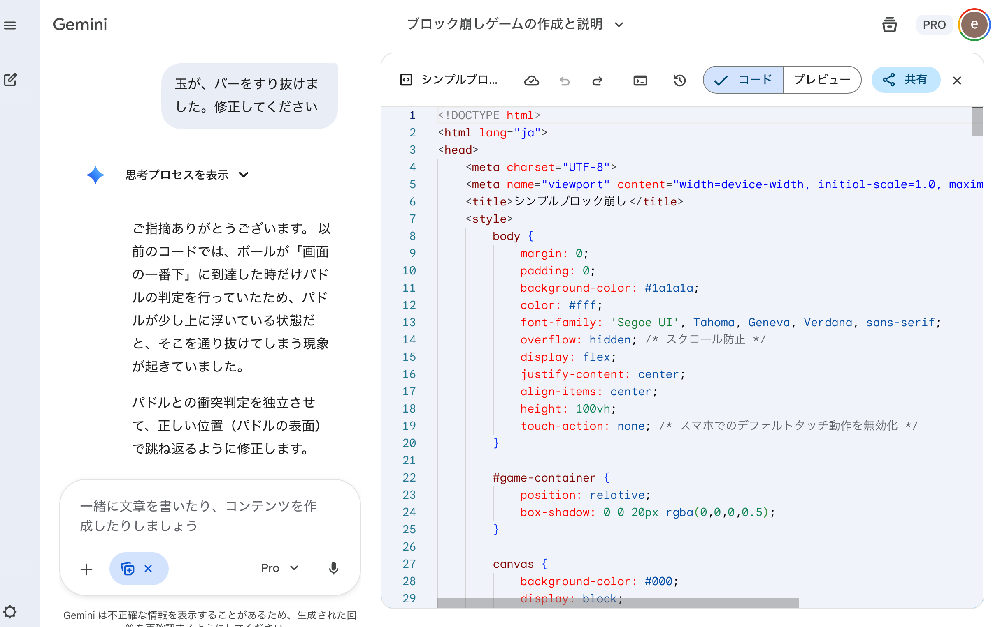
Task: Switch the Canvas to プレビュー view
Action: pos(821,80)
